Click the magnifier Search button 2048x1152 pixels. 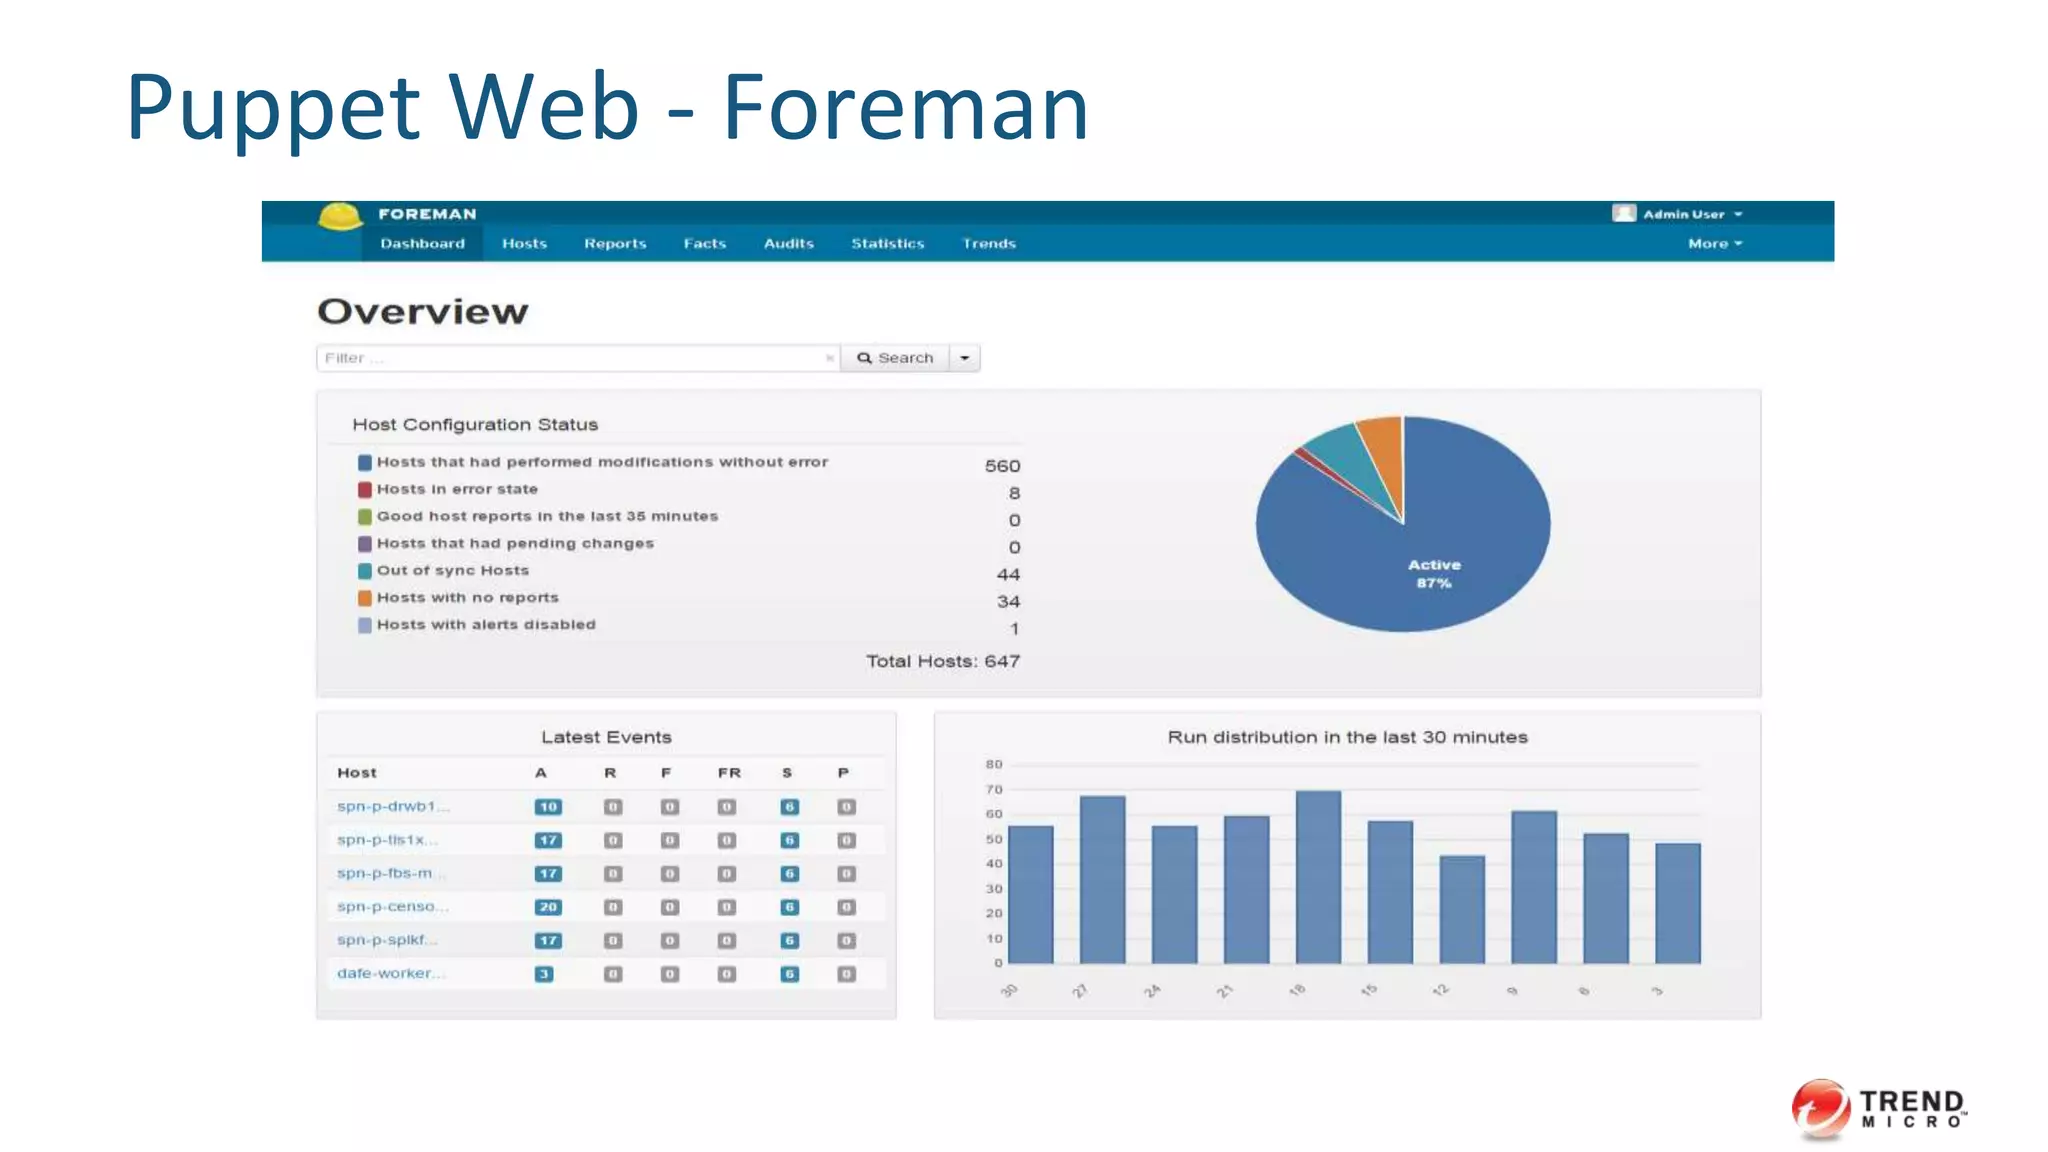[895, 358]
